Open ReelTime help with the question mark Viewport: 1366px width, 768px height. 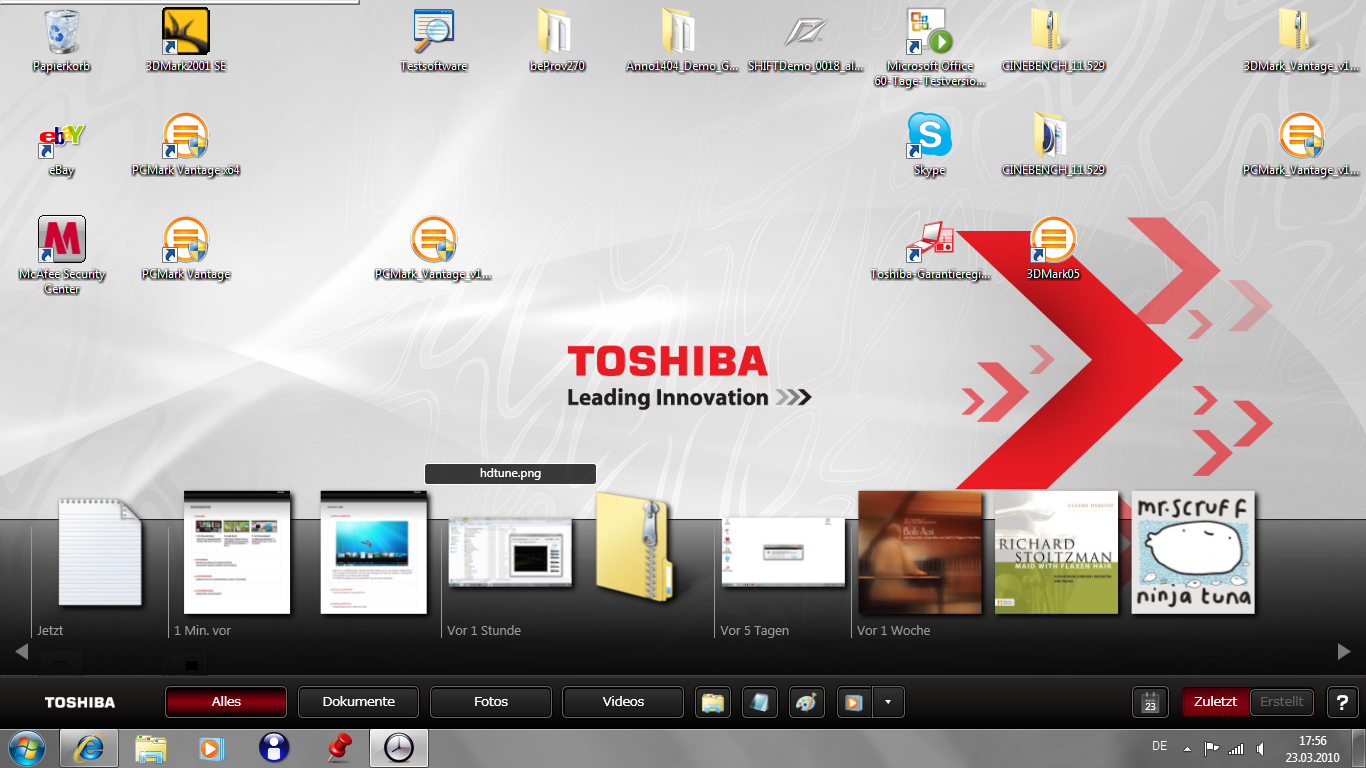[x=1342, y=702]
